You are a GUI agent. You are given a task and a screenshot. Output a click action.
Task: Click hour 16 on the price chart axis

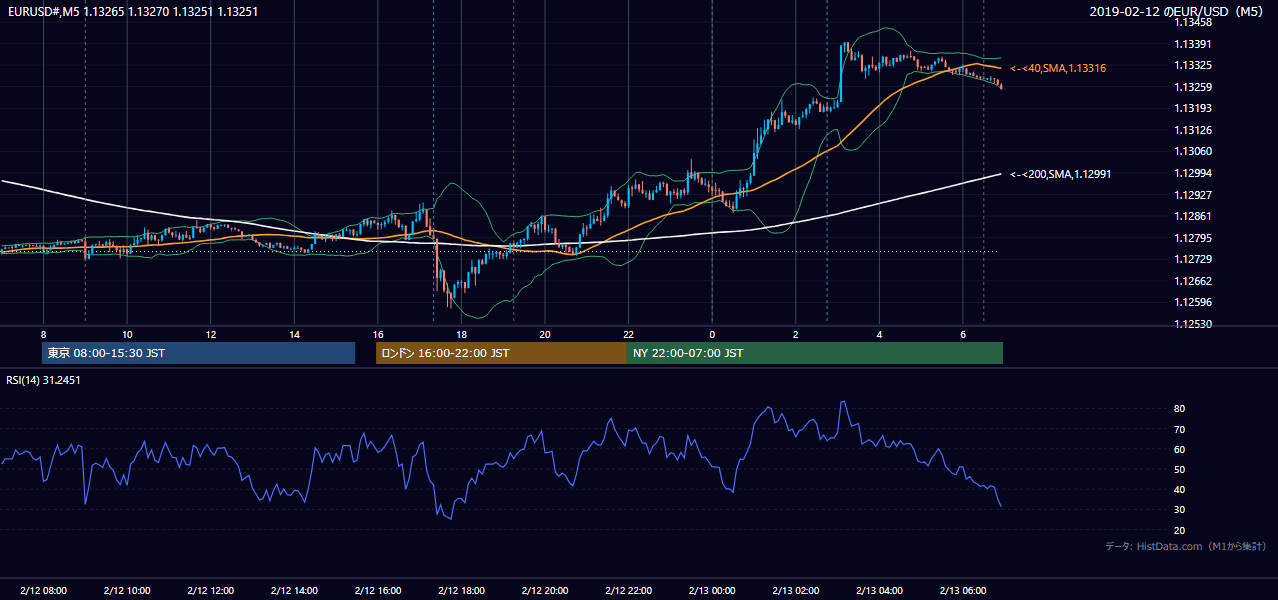378,334
